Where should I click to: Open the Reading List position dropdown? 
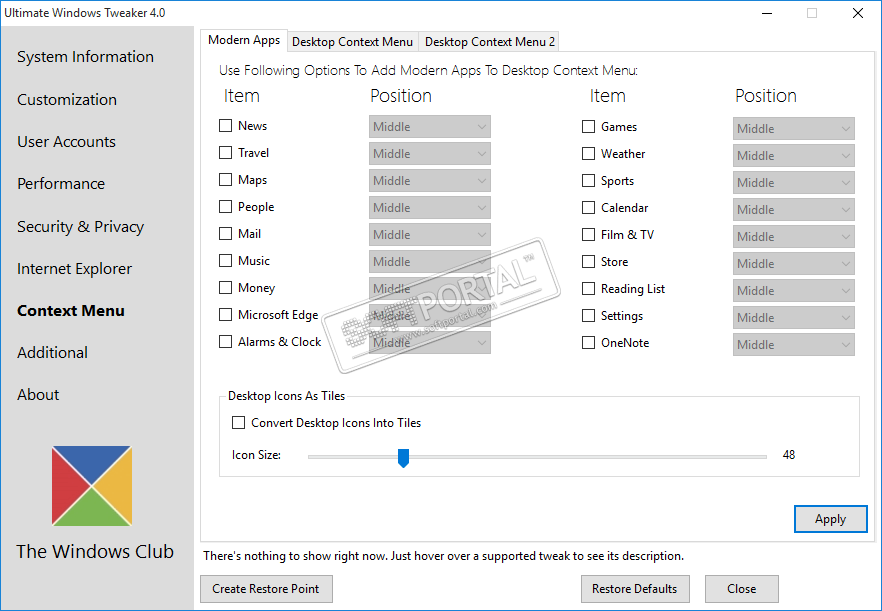794,290
